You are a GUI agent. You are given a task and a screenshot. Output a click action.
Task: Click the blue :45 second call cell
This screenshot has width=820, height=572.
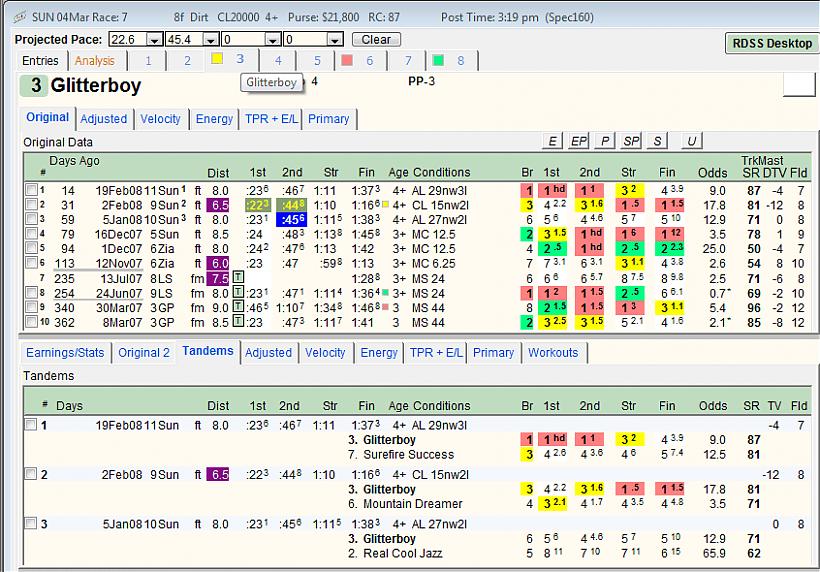pos(291,220)
